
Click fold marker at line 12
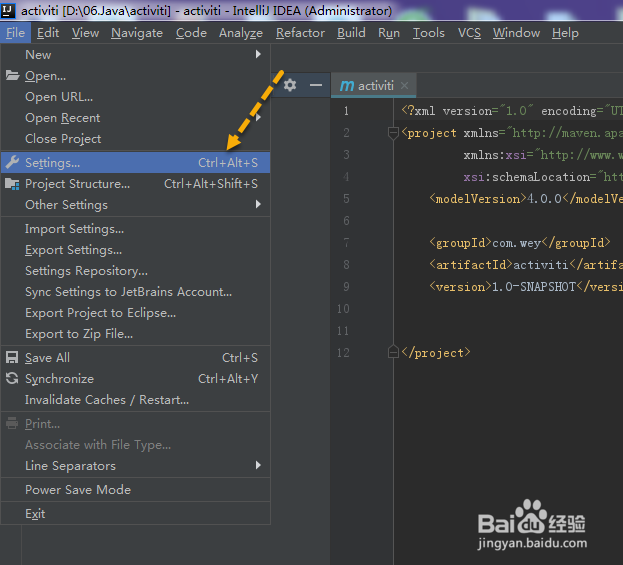[393, 352]
